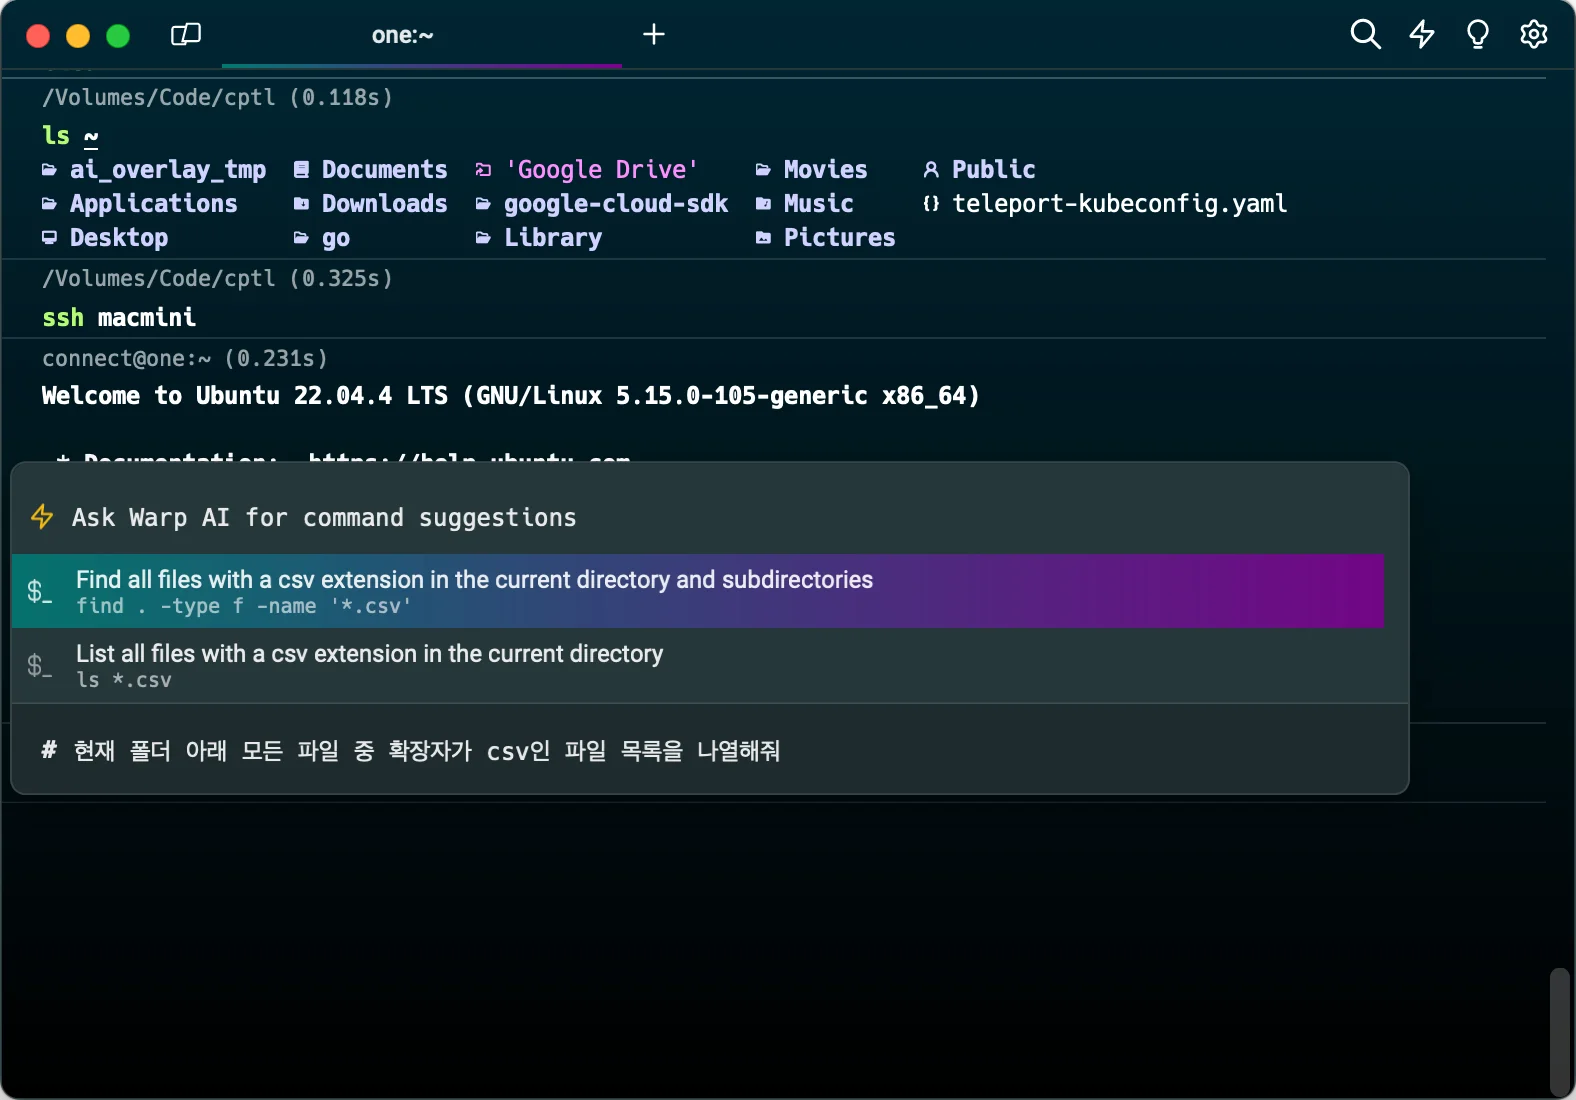Click the 'Music' directory name
The height and width of the screenshot is (1100, 1576).
819,204
